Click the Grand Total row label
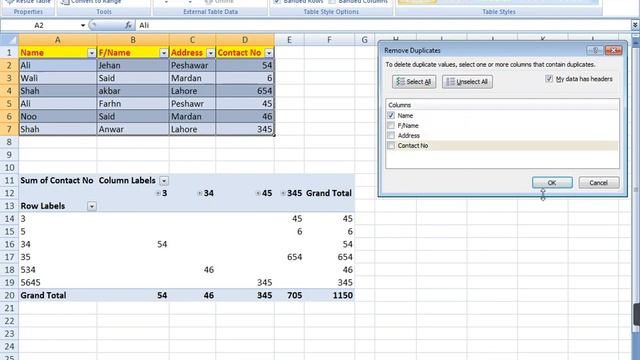This screenshot has height=360, width=640. coord(58,295)
